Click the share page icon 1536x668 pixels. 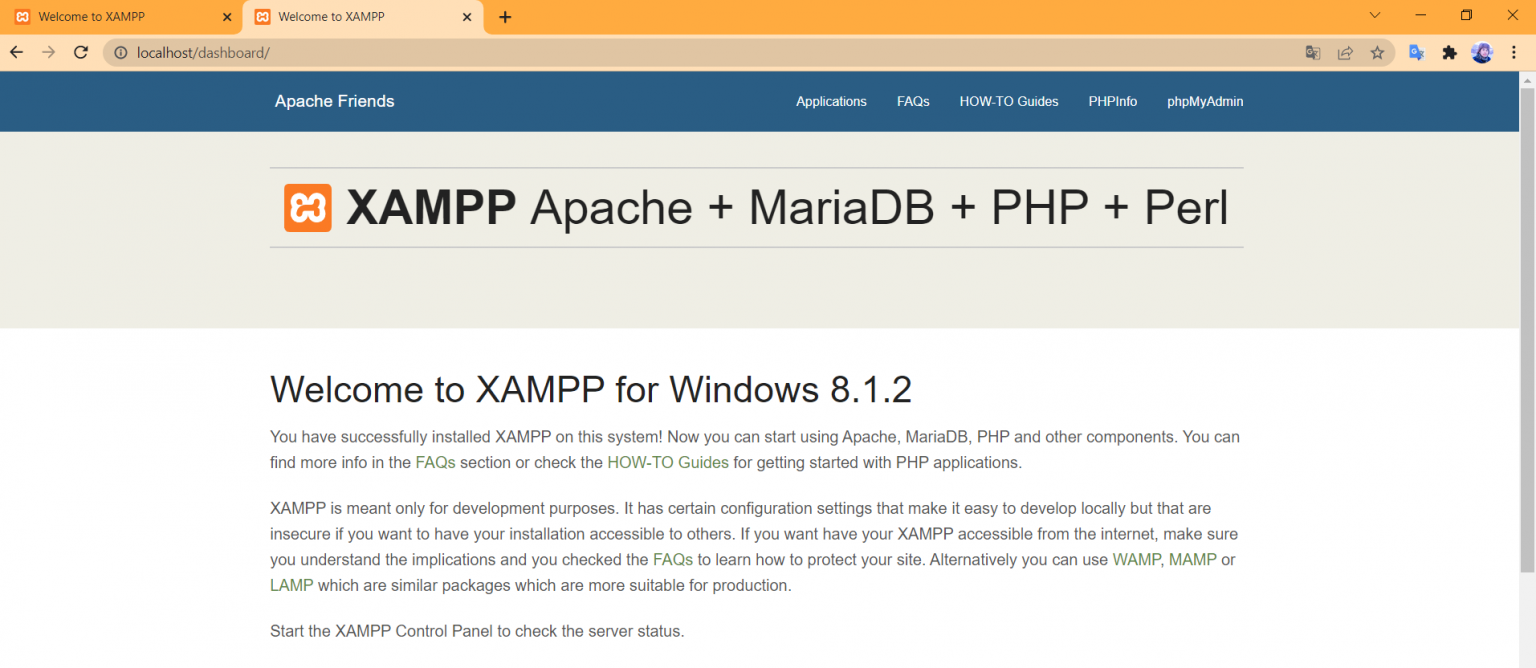click(1345, 53)
